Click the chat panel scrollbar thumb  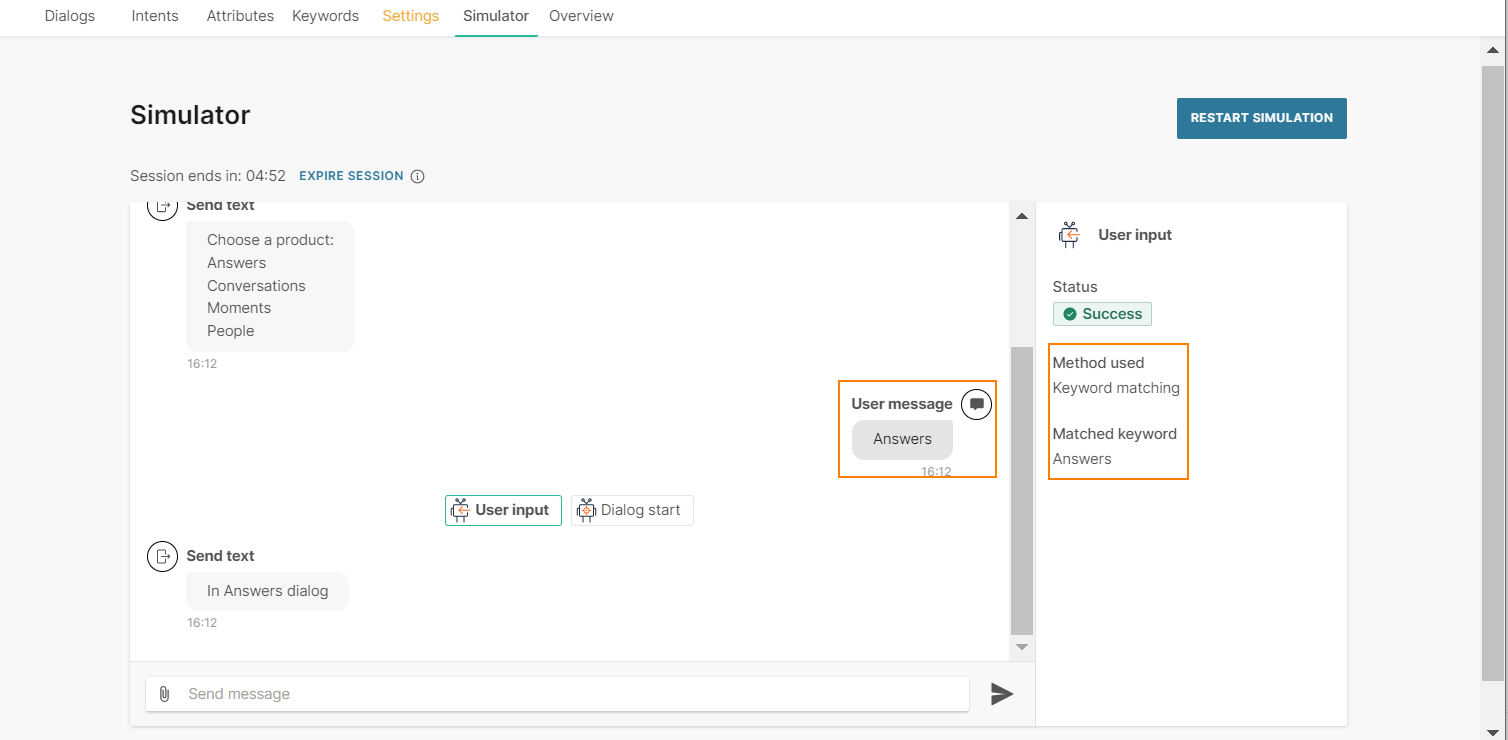(x=1021, y=491)
